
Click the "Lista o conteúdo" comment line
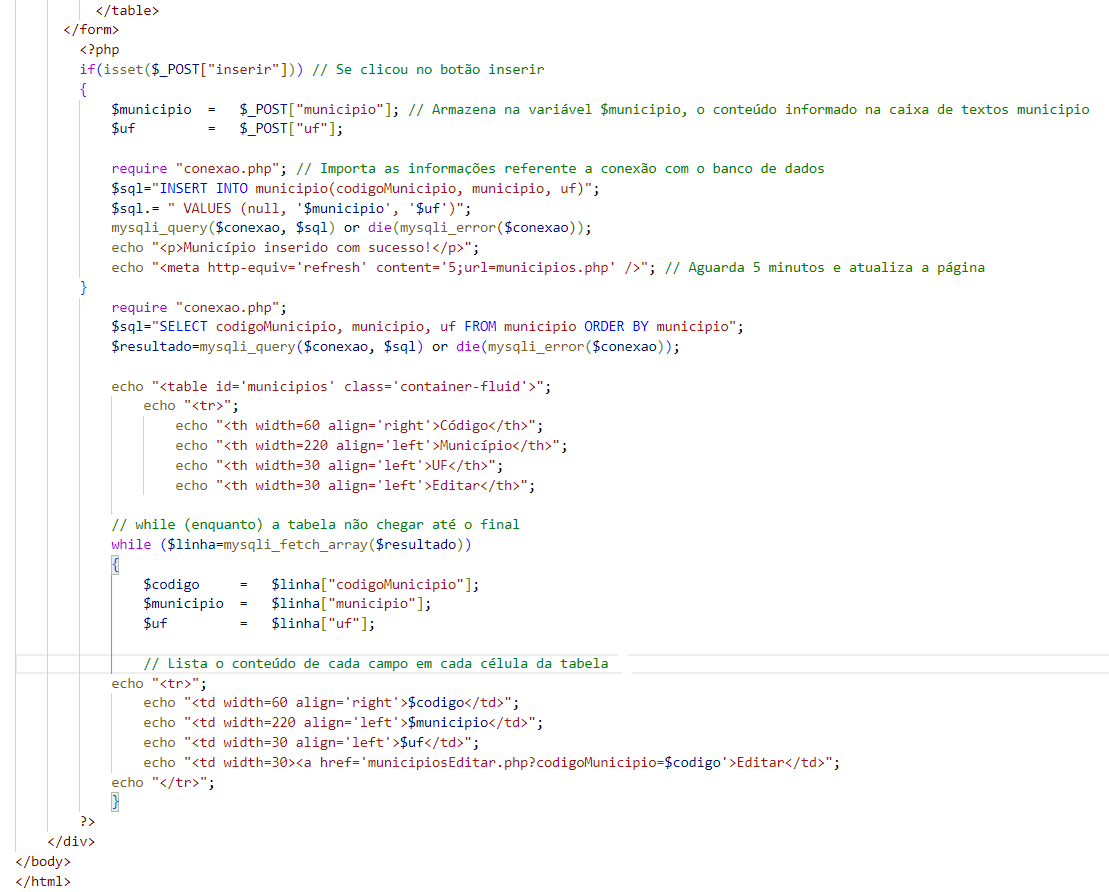click(x=375, y=663)
